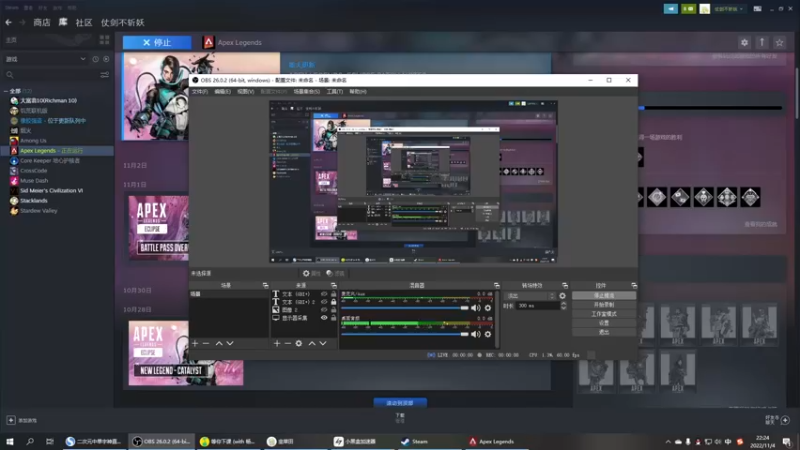Remove the selected scene with the minus icon
The image size is (800, 450).
pyautogui.click(x=206, y=343)
